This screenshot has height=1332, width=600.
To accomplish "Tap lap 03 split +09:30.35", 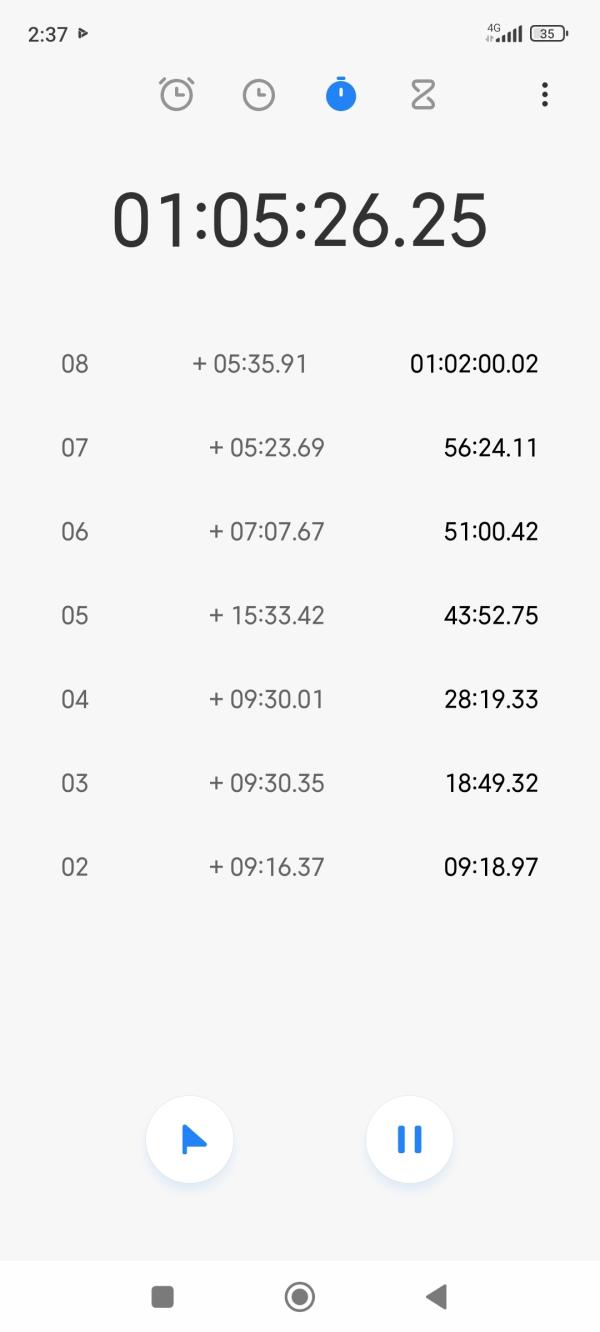I will [267, 783].
